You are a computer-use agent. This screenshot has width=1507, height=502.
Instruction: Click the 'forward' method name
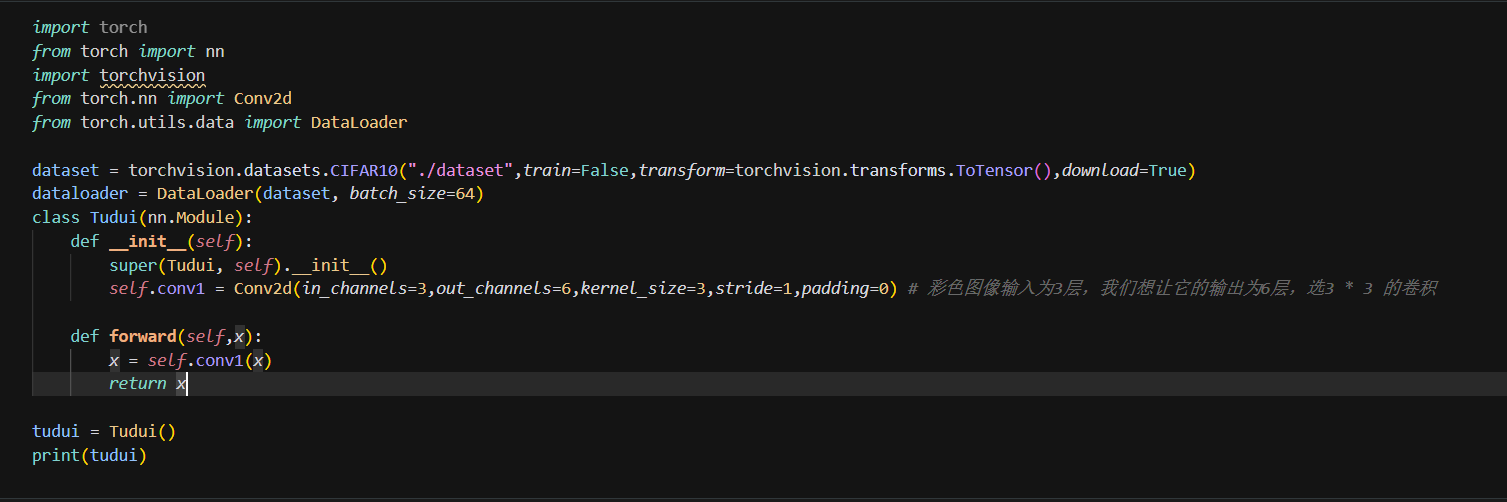tap(142, 339)
